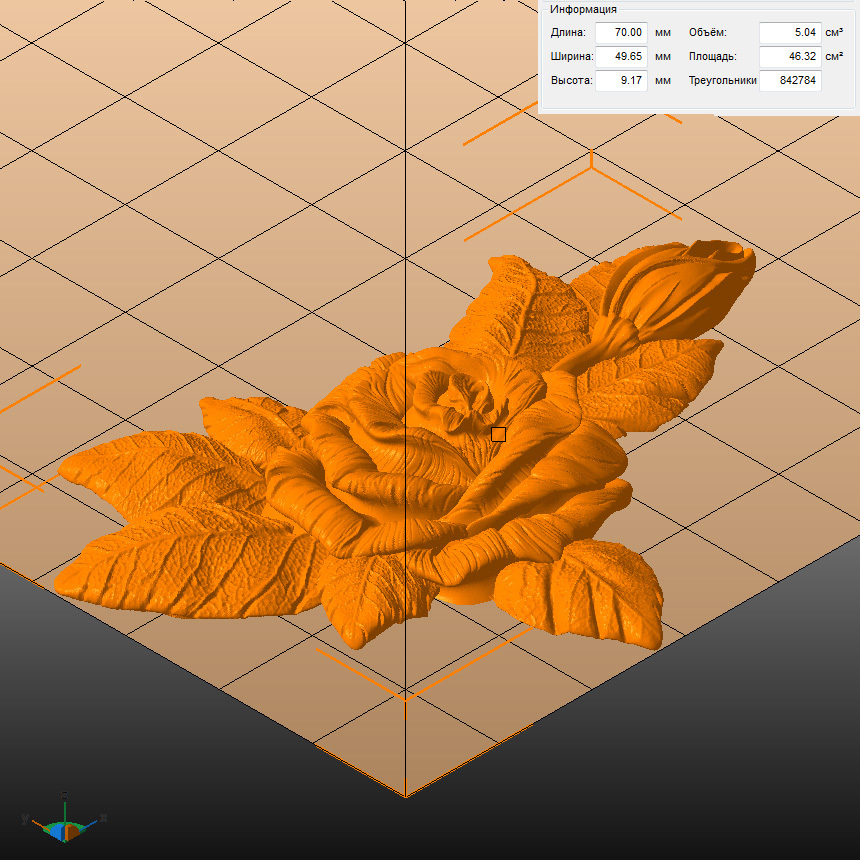Click the Высота value field
This screenshot has height=860, width=860.
pos(621,81)
